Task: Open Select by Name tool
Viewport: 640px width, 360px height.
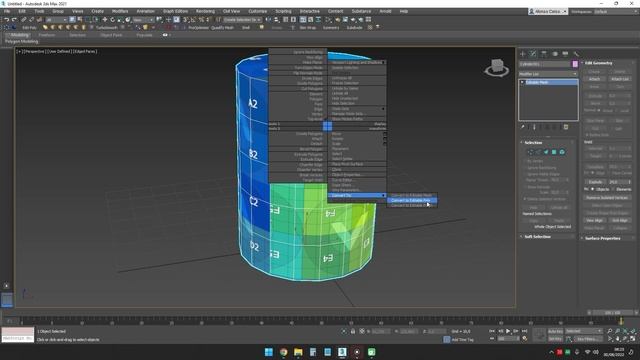Action: (80, 20)
